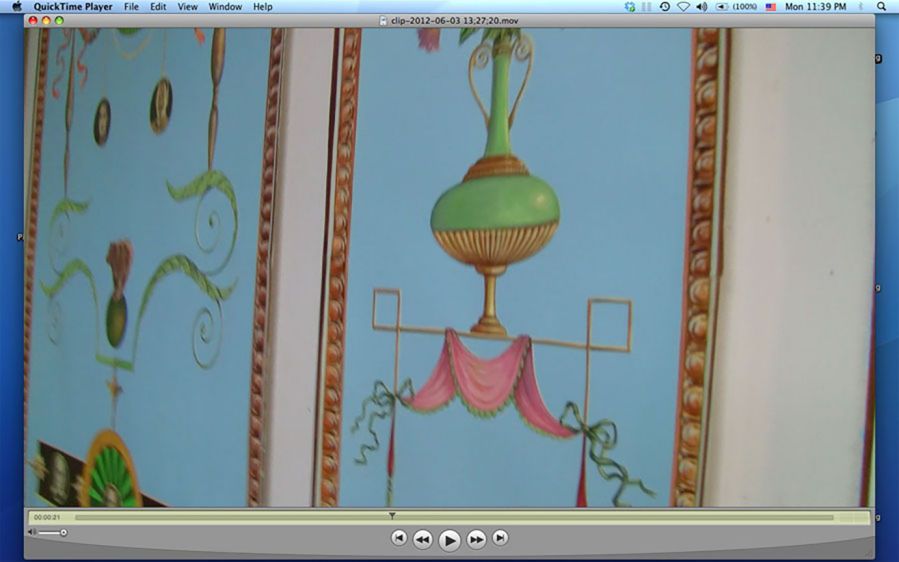The image size is (899, 562).
Task: Open the View menu
Action: click(187, 7)
